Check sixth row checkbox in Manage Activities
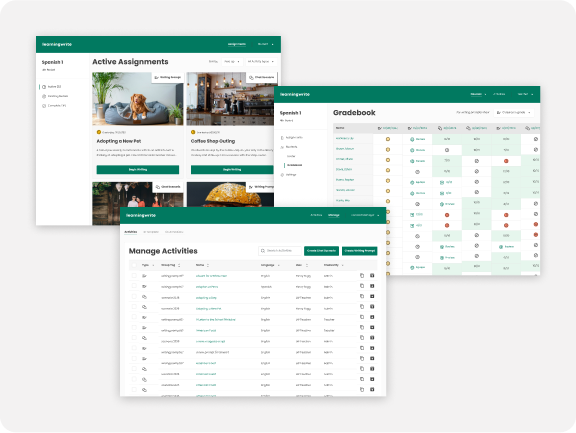Viewport: 576px width, 433px height. tap(134, 327)
